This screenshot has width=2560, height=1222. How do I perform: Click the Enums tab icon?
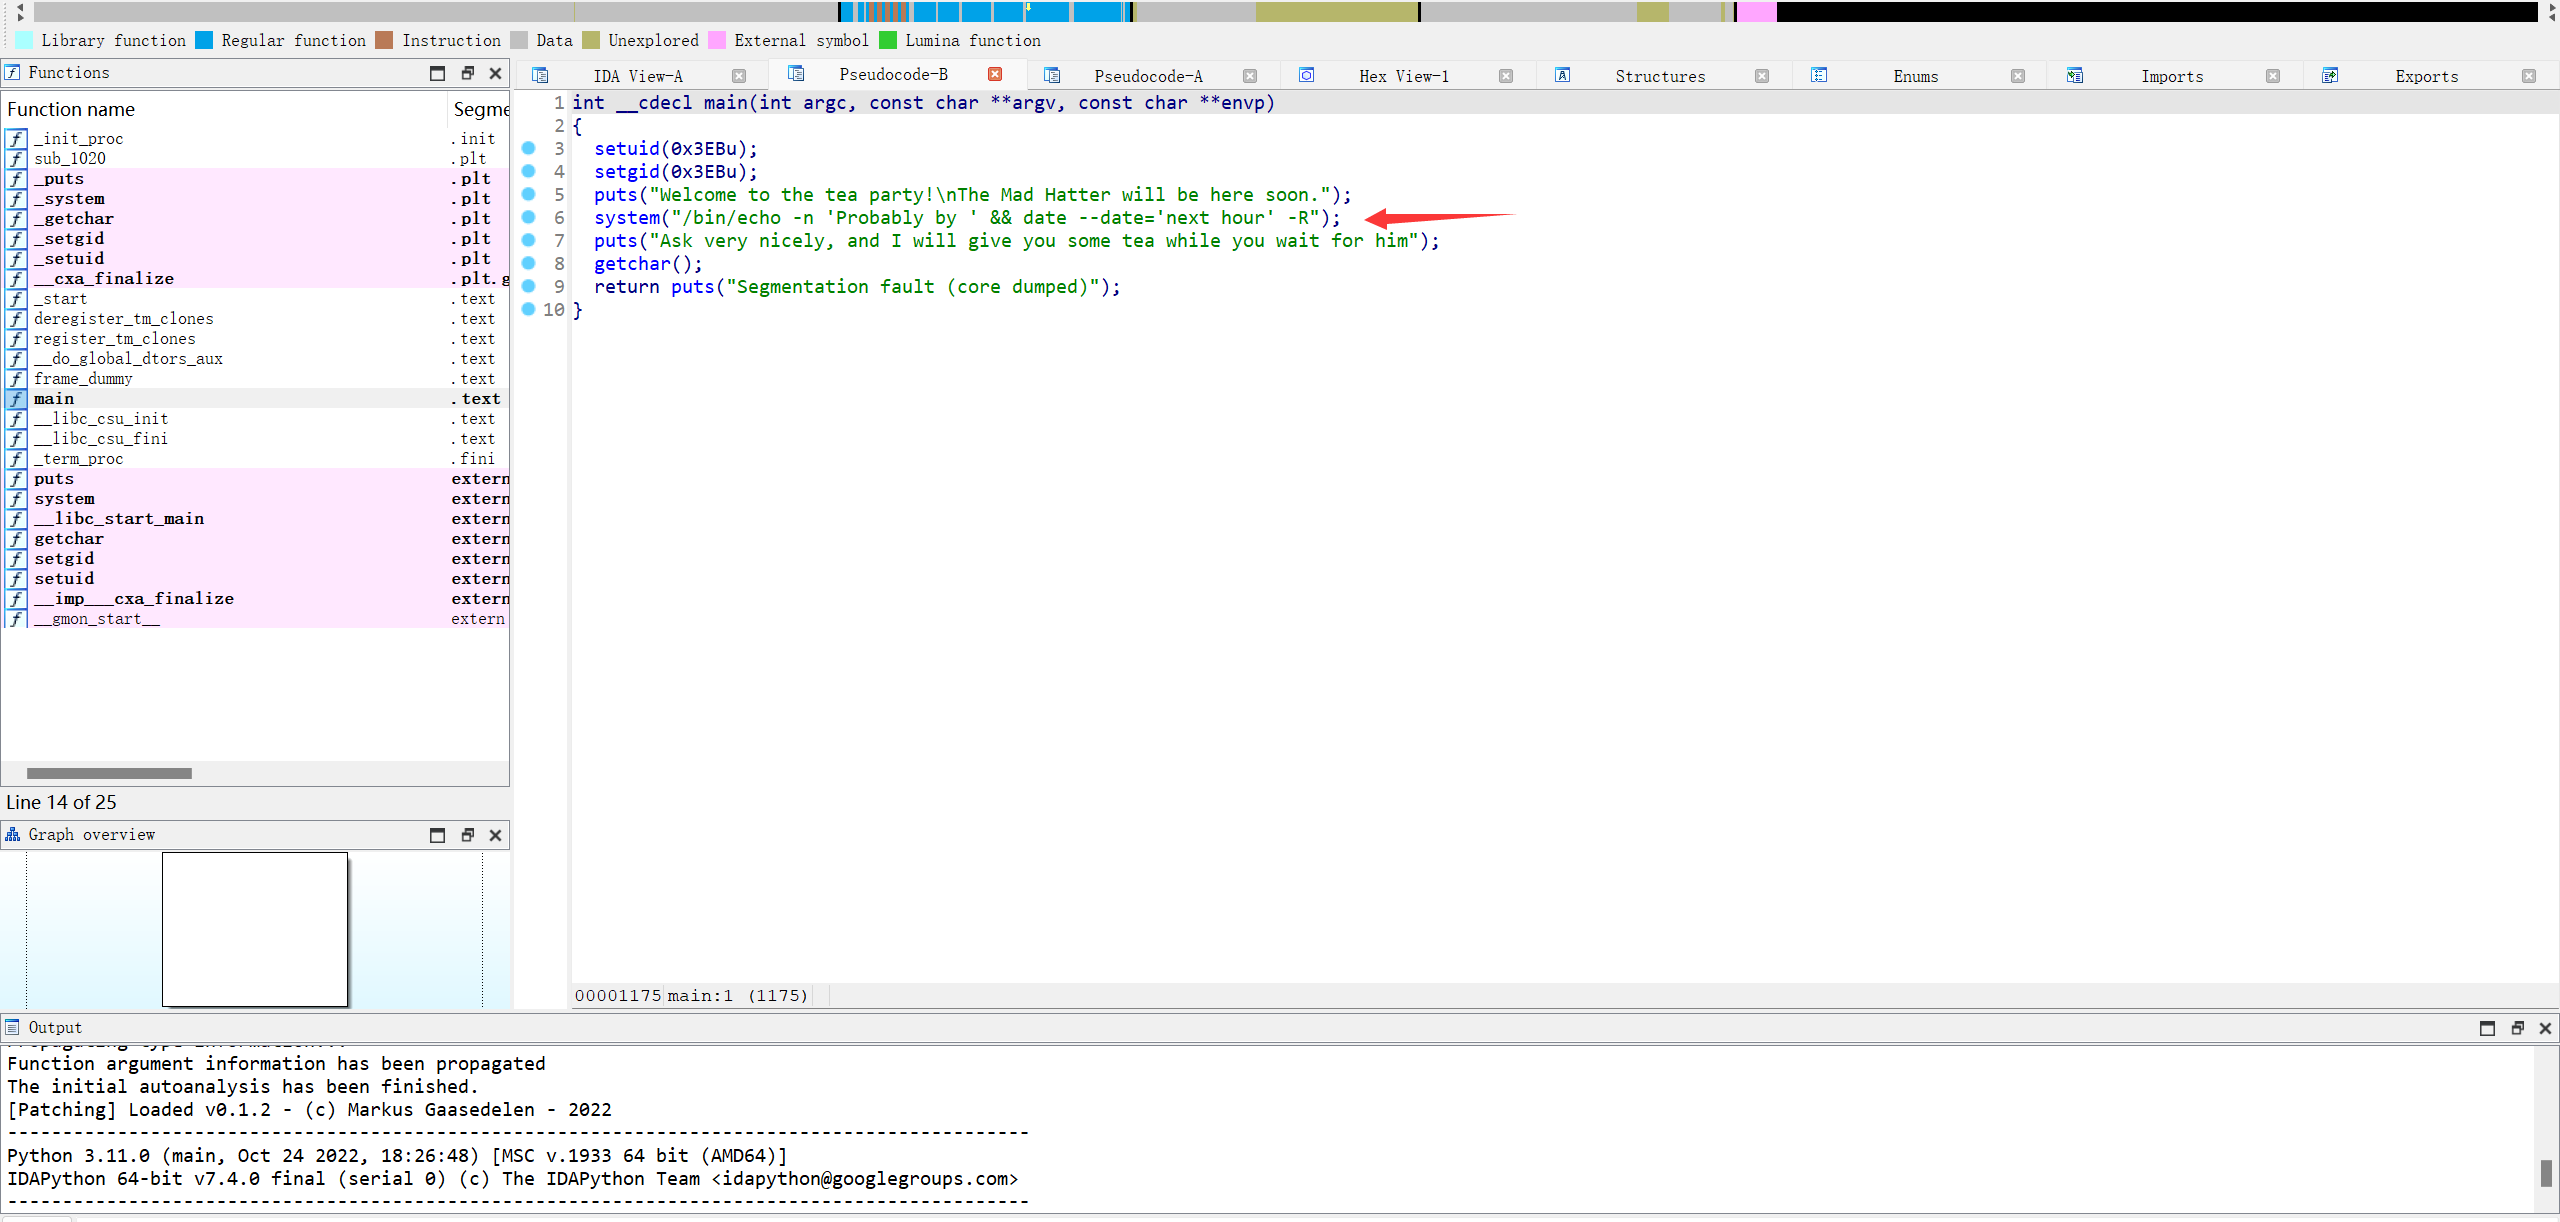click(x=1819, y=75)
